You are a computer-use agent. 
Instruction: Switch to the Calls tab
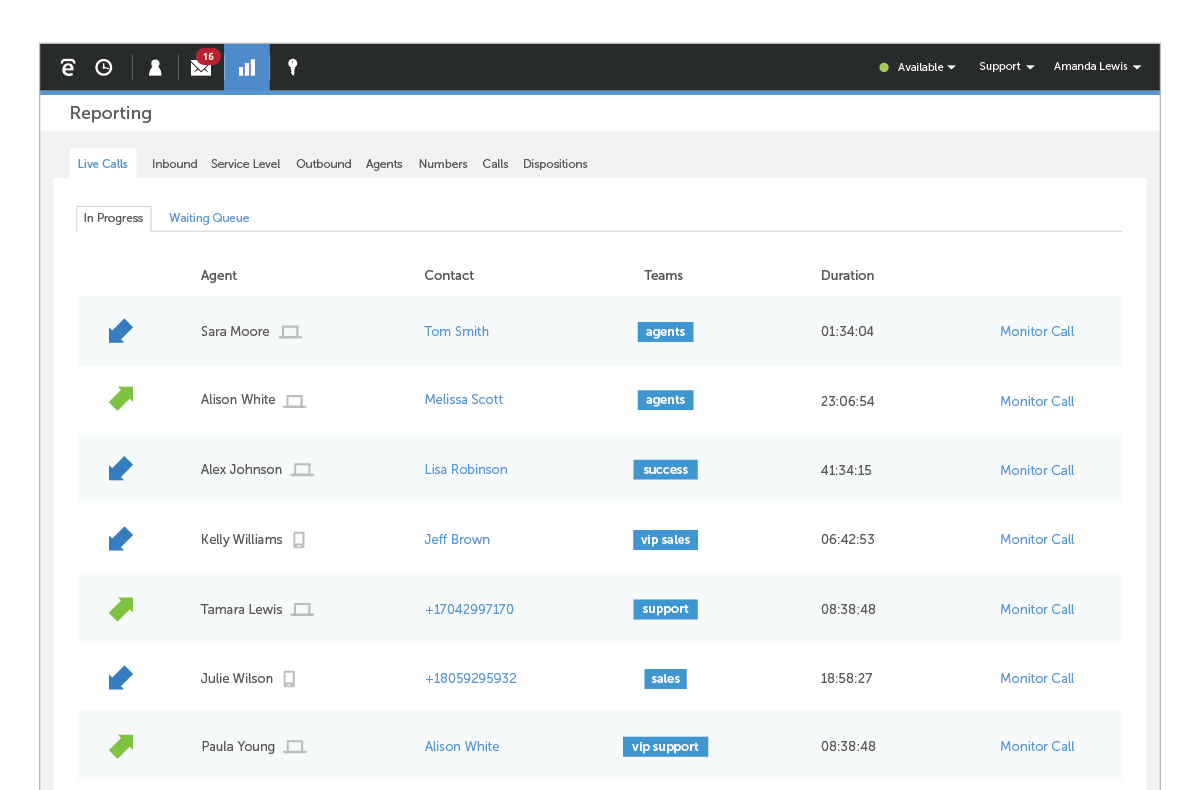(495, 164)
